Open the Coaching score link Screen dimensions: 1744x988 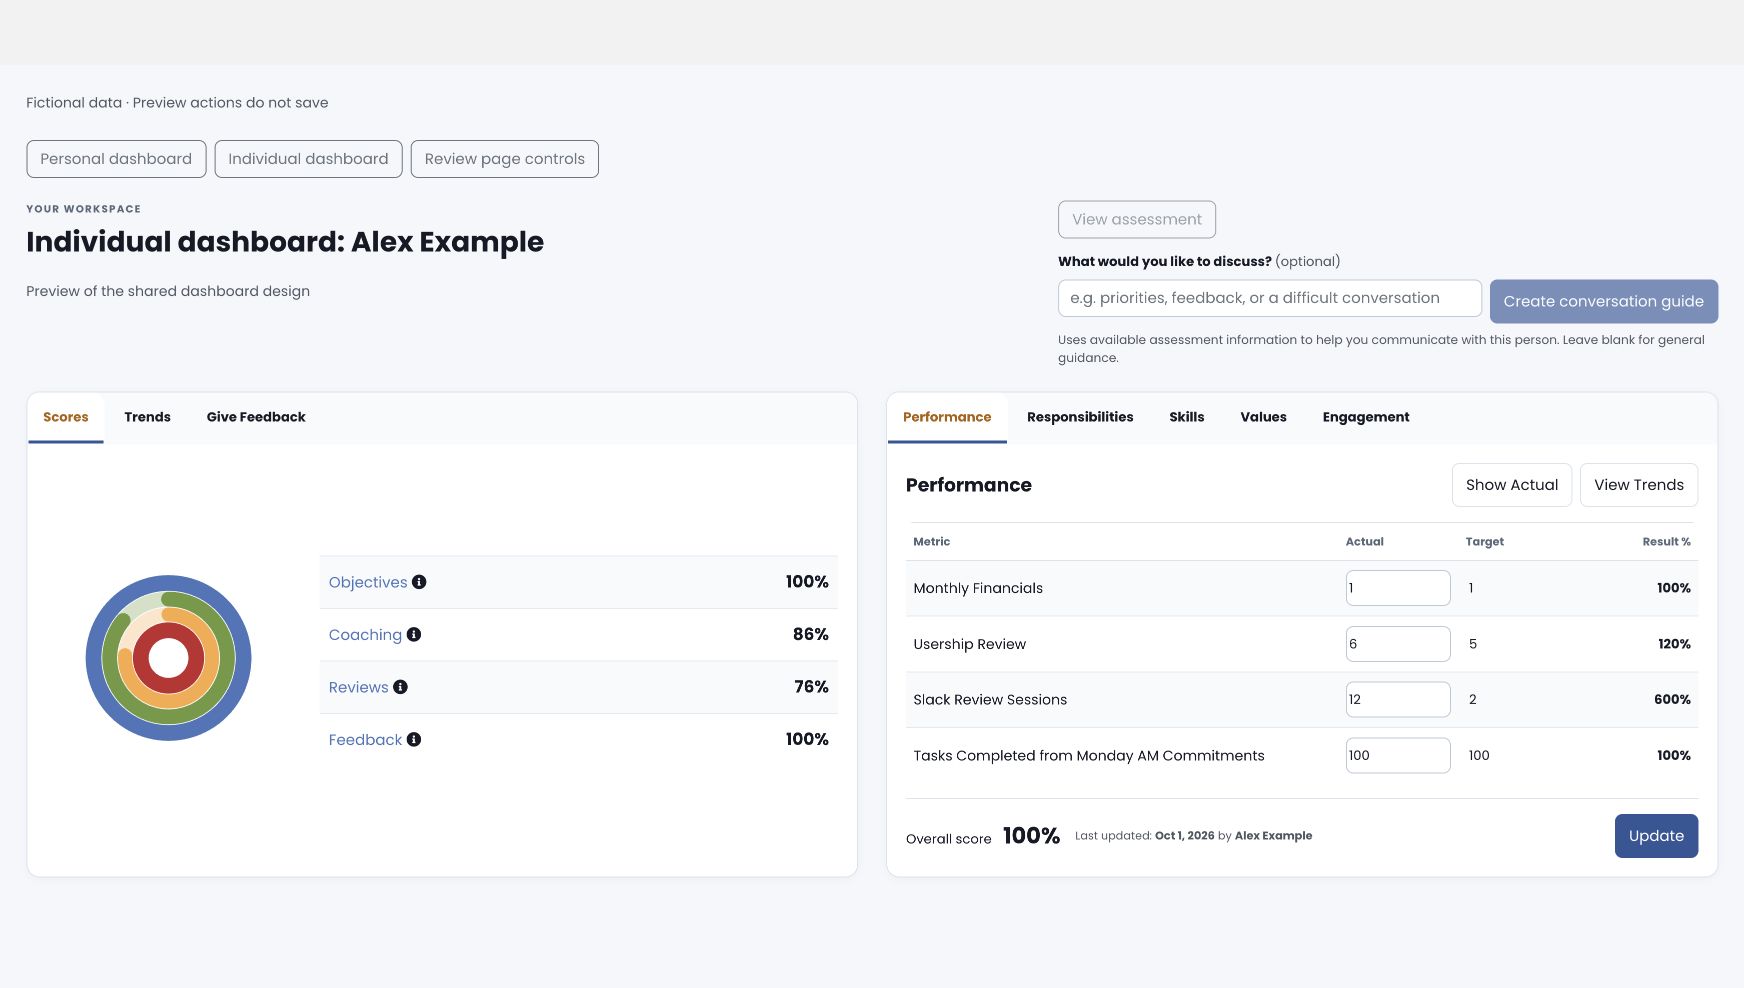click(365, 634)
